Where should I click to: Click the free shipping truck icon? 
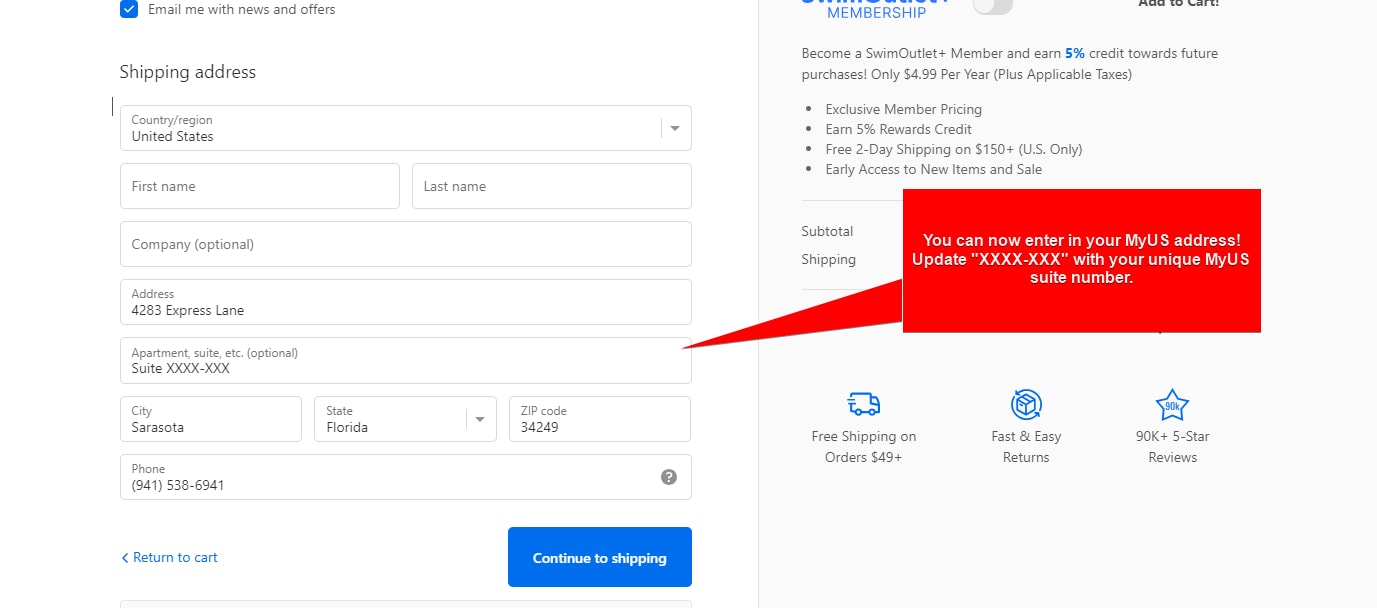pyautogui.click(x=864, y=404)
